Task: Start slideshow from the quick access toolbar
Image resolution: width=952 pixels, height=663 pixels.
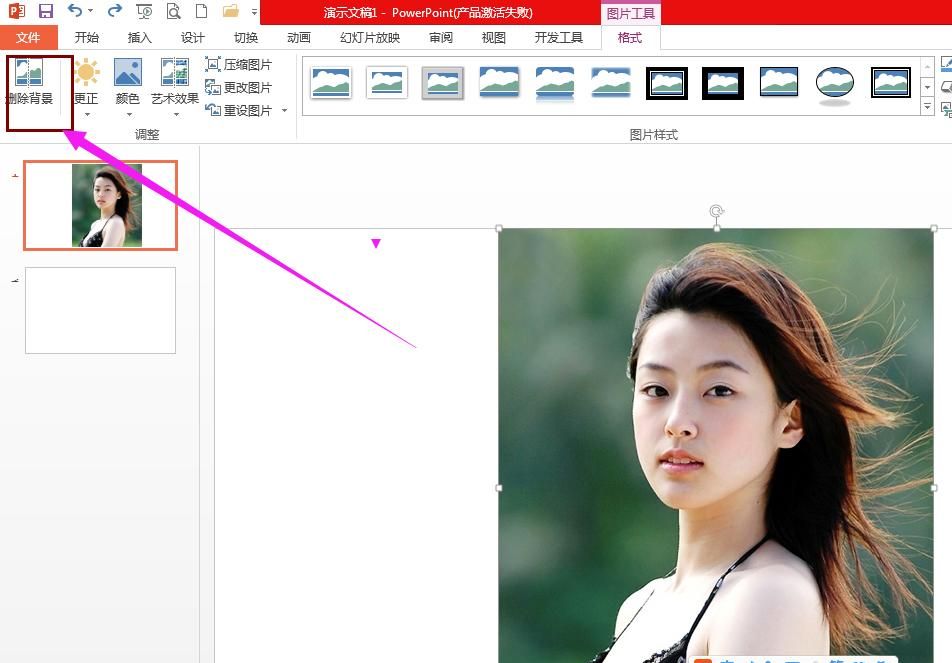Action: click(x=144, y=12)
